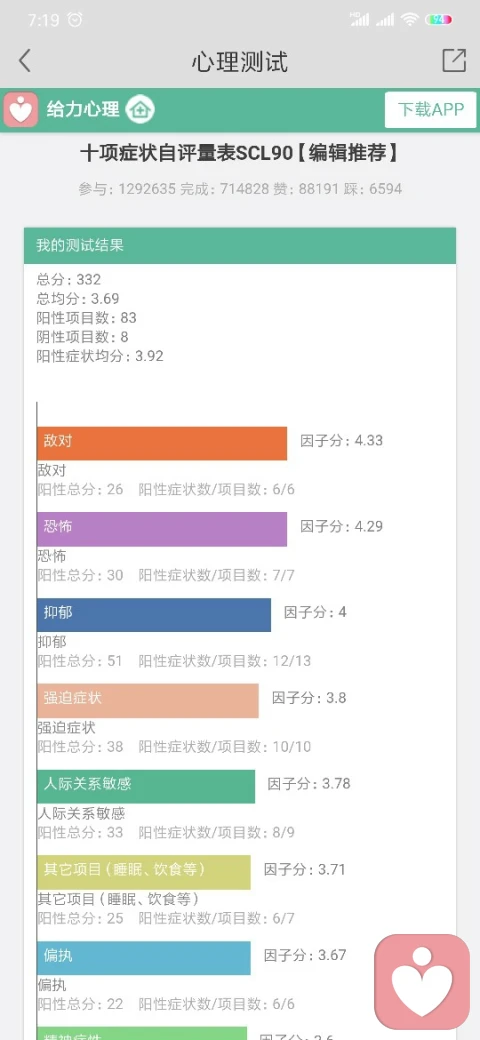
Task: Click the 下载APP button
Action: 430,109
